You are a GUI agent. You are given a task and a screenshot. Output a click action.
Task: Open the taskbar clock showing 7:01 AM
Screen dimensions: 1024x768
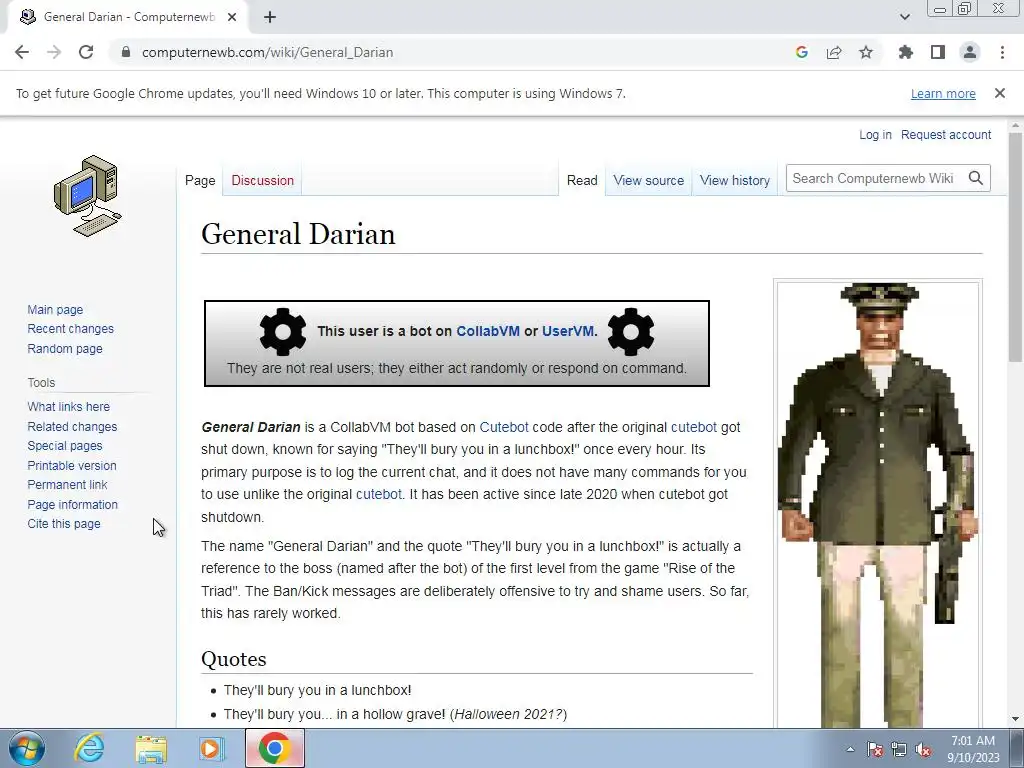tap(973, 749)
